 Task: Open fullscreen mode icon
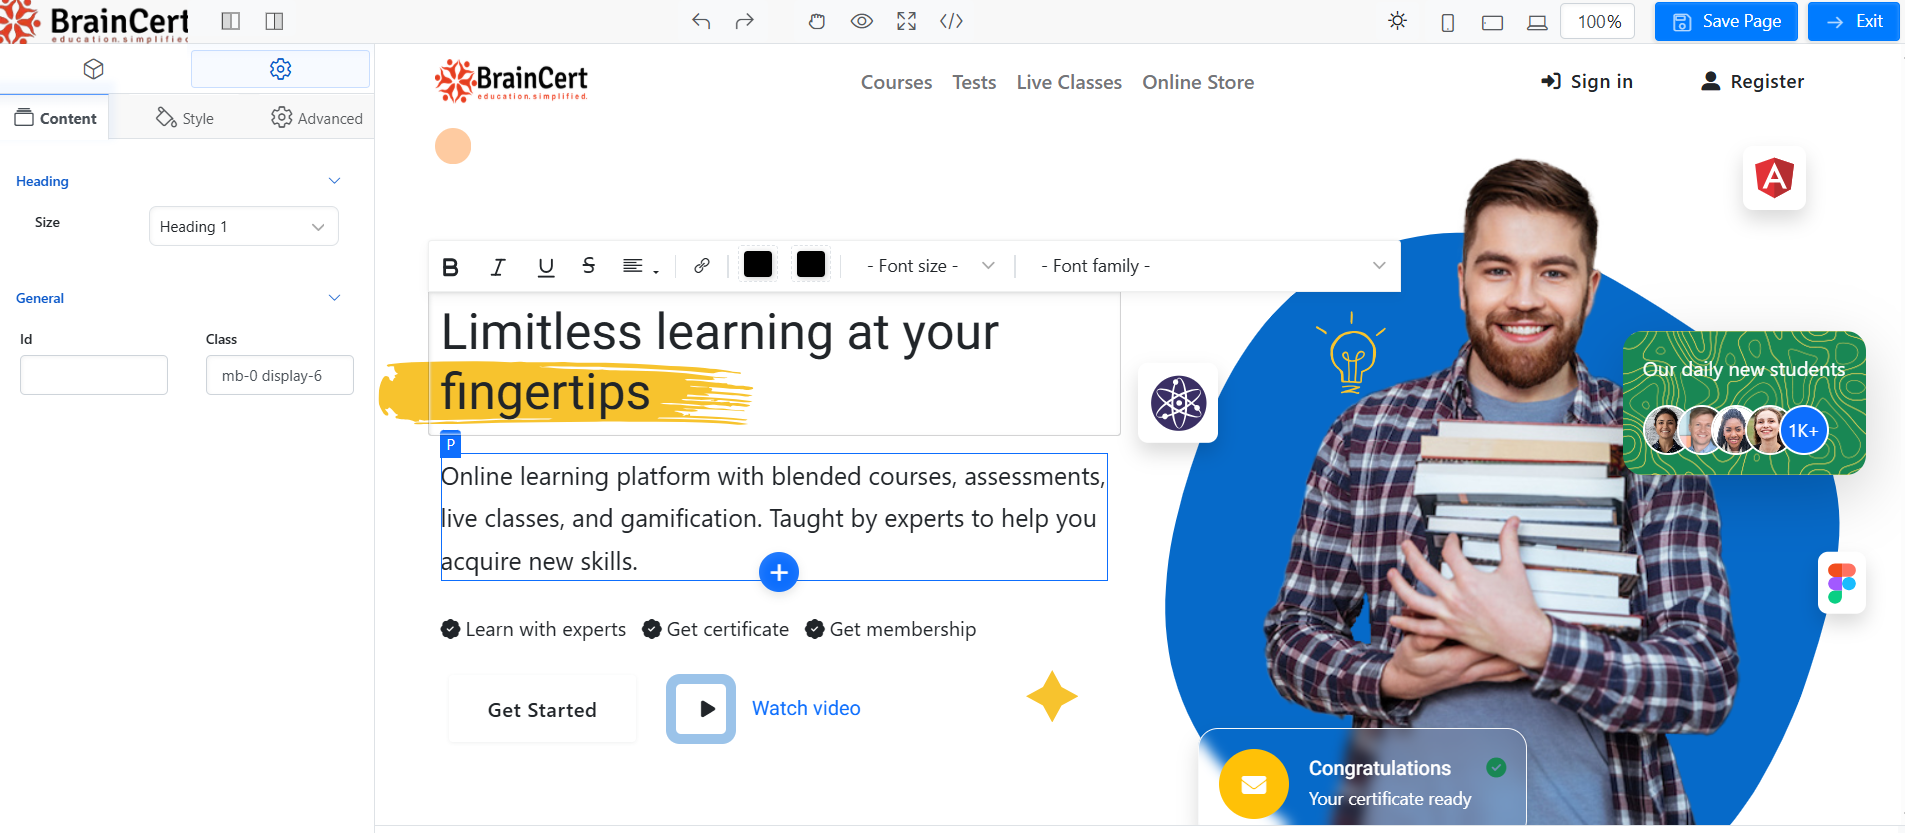click(x=906, y=21)
